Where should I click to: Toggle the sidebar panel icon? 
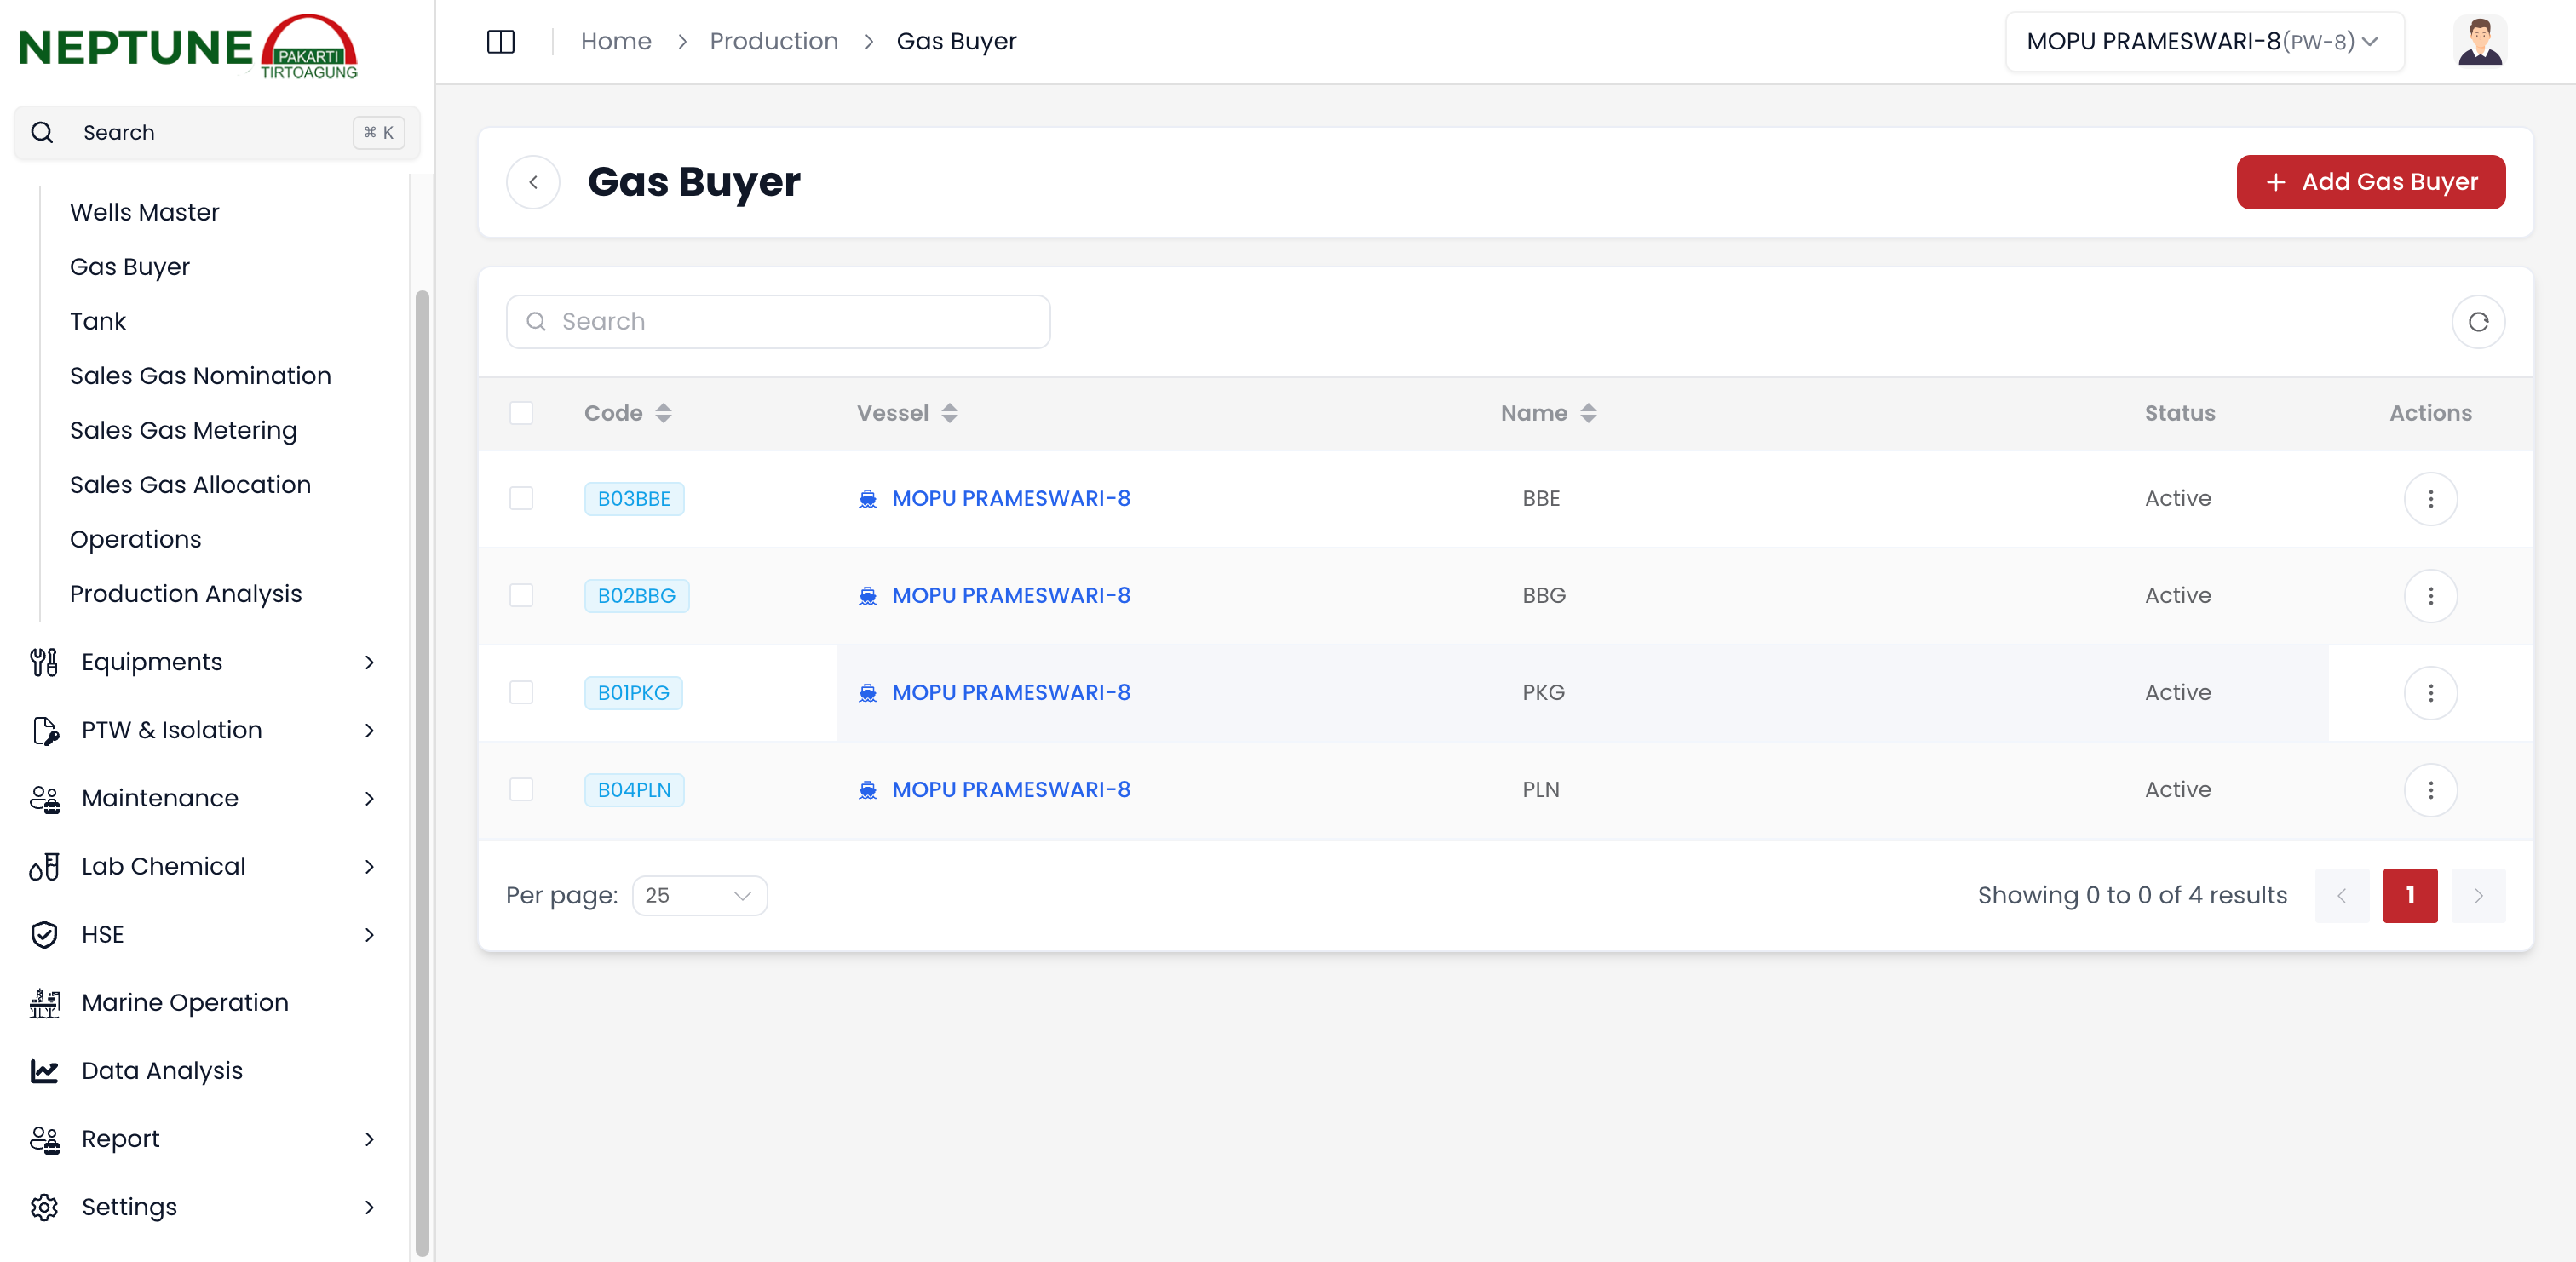tap(500, 41)
